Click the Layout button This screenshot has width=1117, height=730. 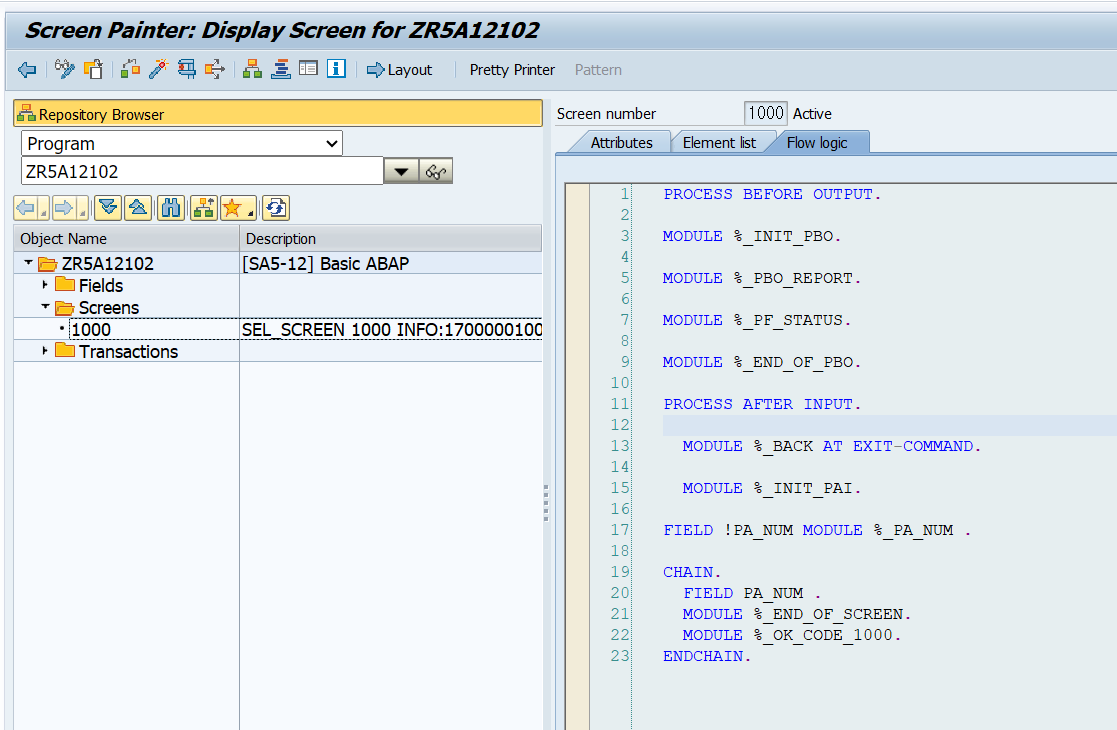coord(400,70)
